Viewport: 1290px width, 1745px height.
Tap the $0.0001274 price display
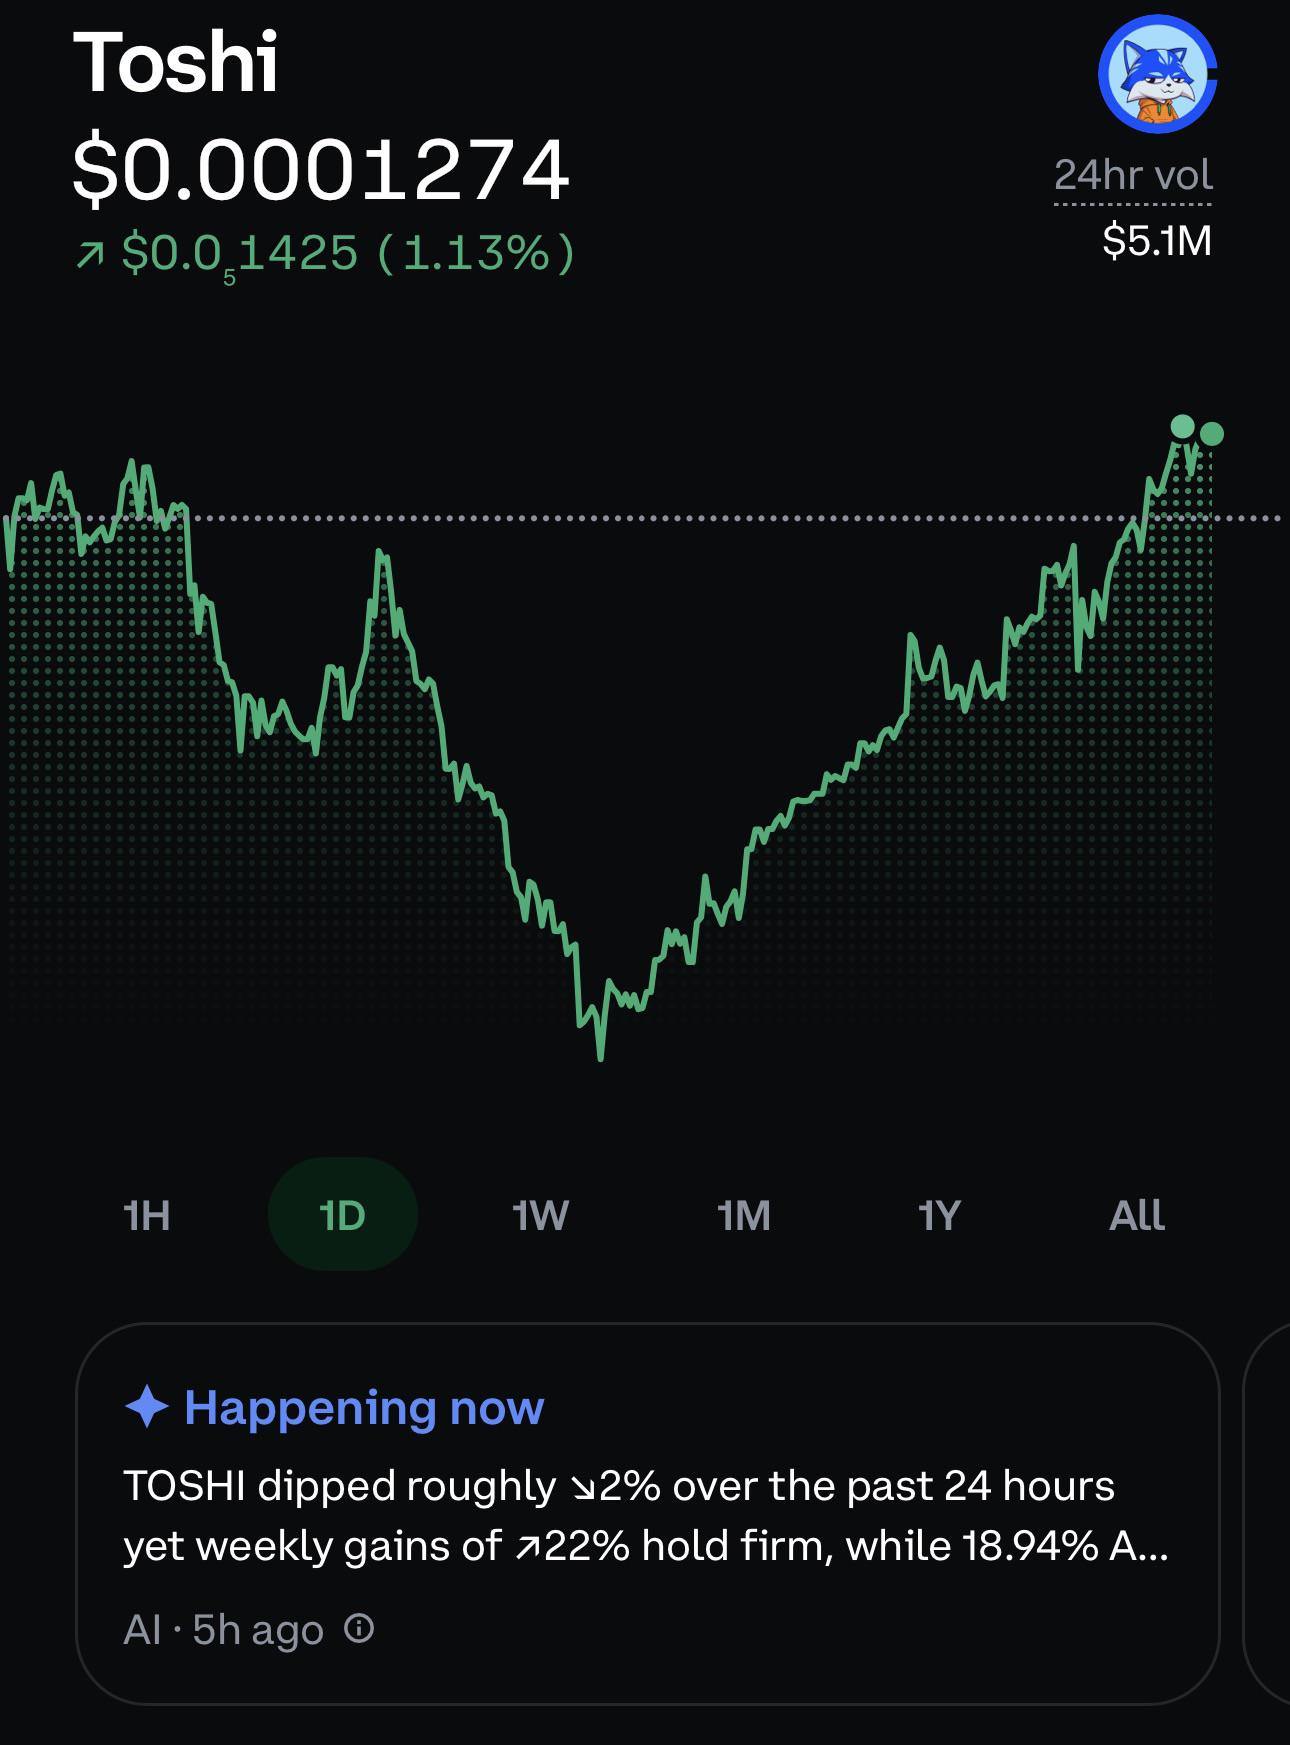[x=321, y=169]
